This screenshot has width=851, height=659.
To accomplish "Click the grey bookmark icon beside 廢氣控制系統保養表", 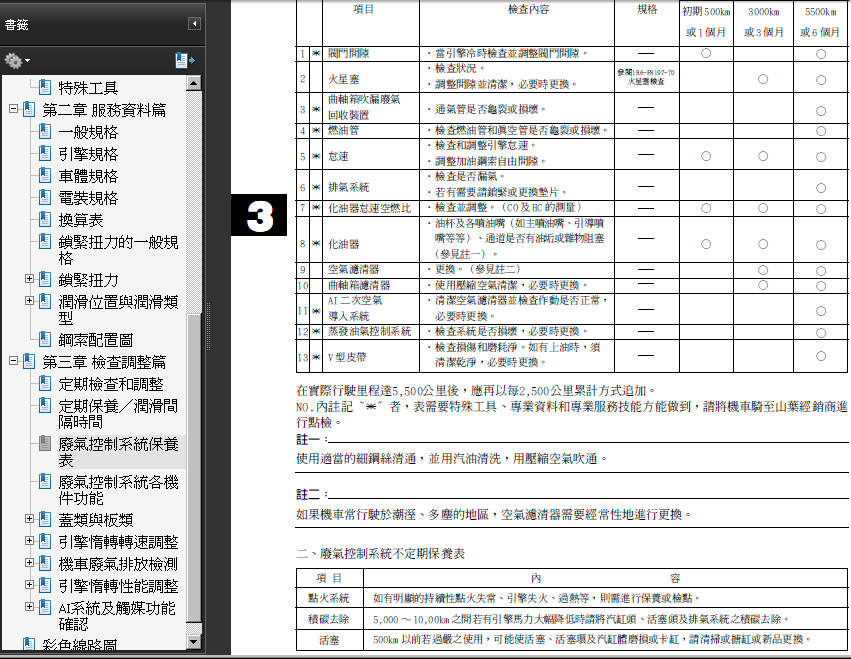I will 46,443.
